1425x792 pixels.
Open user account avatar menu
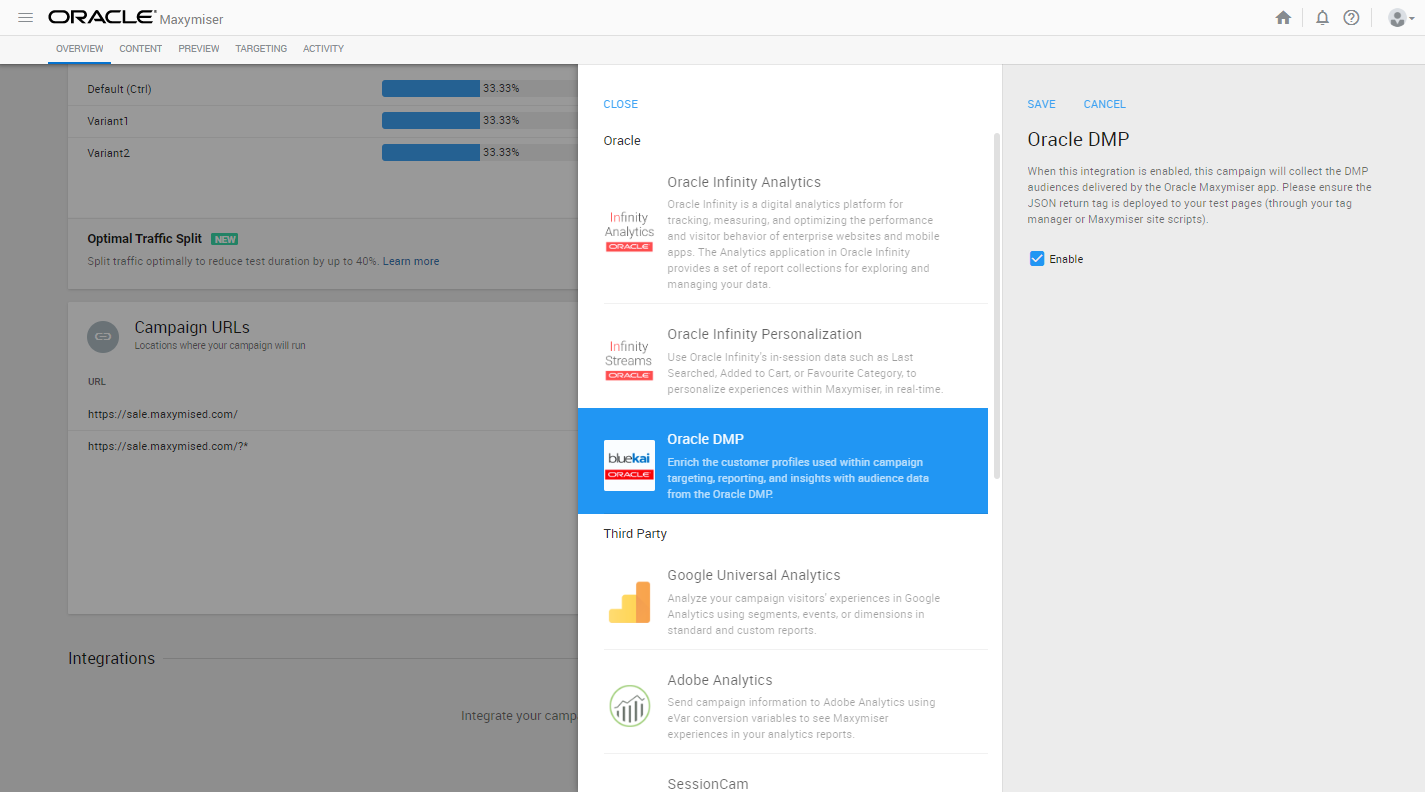pyautogui.click(x=1401, y=18)
